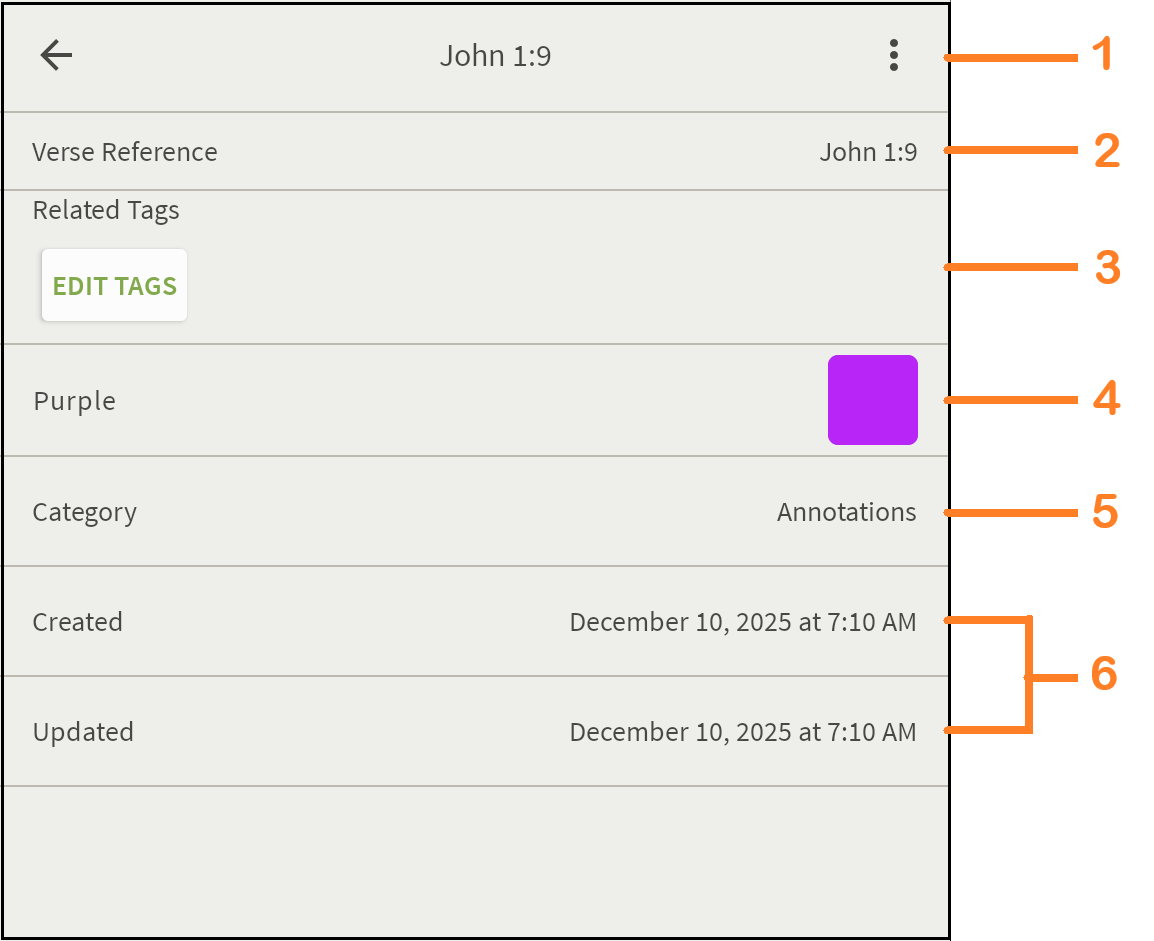This screenshot has height=941, width=1154.
Task: Open the three-dot overflow menu
Action: [x=893, y=56]
